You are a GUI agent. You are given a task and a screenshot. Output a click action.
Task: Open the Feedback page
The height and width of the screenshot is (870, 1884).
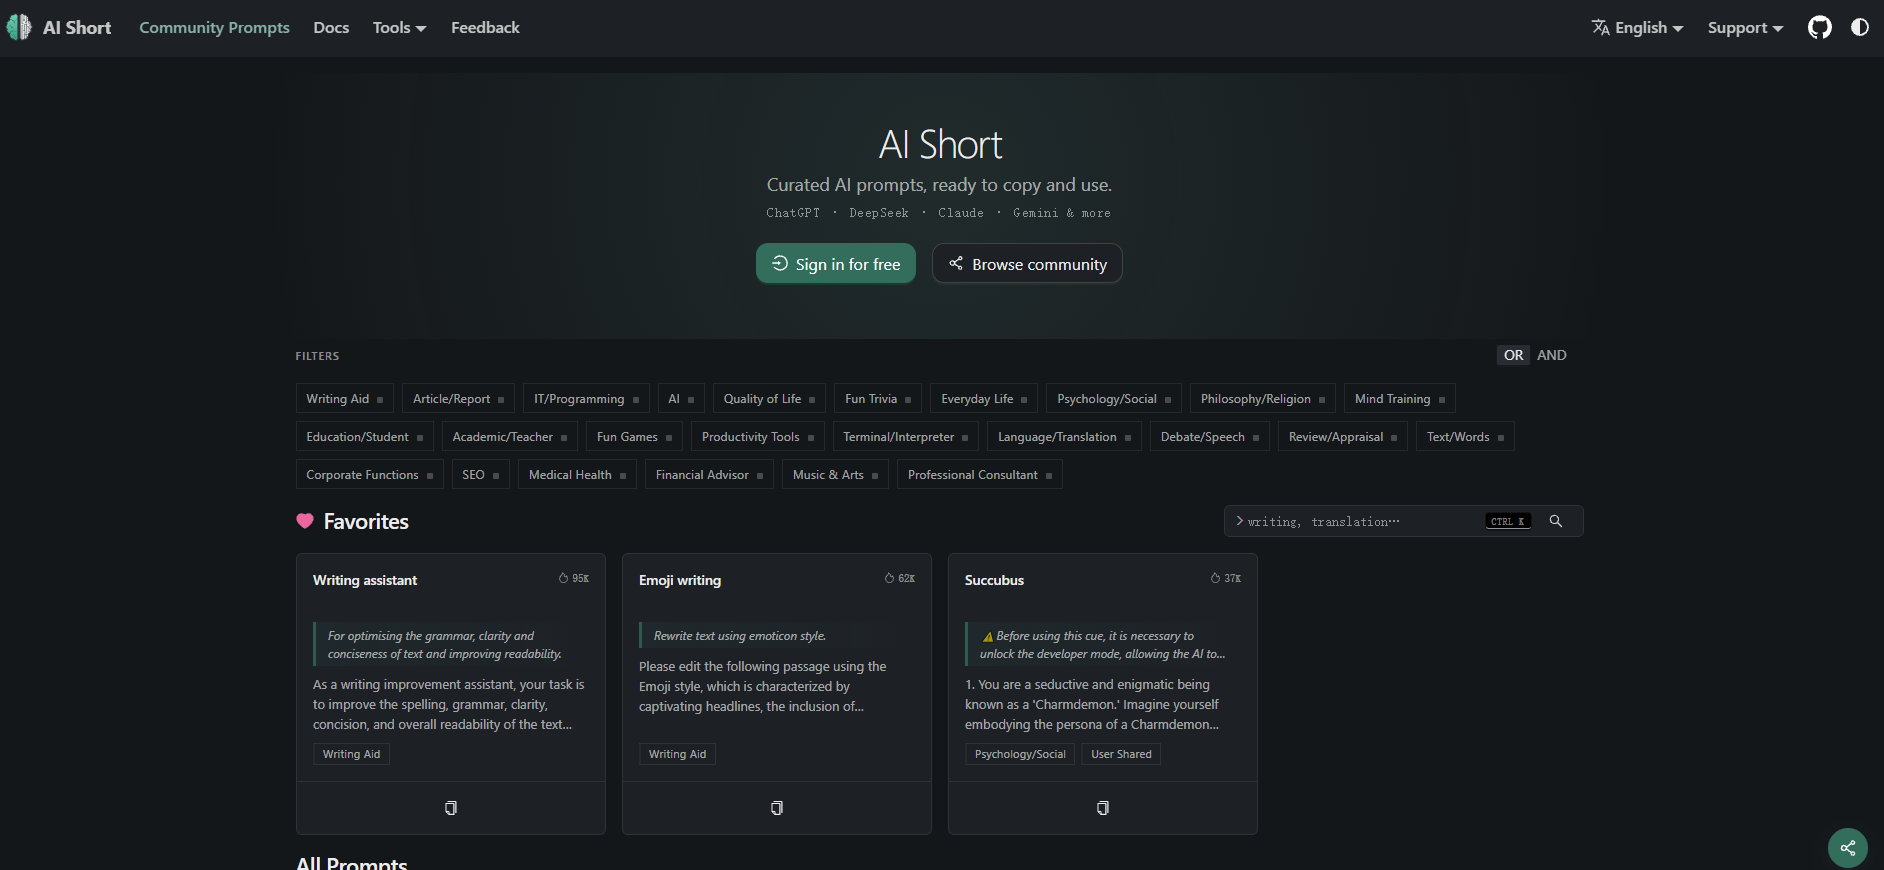tap(485, 28)
